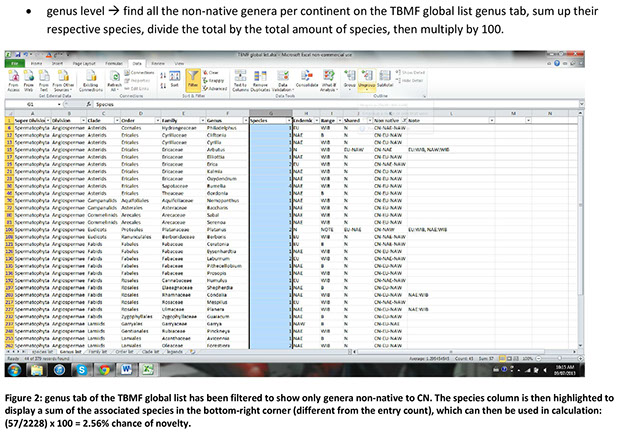Open the What-If Analysis menu
618x434 pixels.
click(329, 80)
